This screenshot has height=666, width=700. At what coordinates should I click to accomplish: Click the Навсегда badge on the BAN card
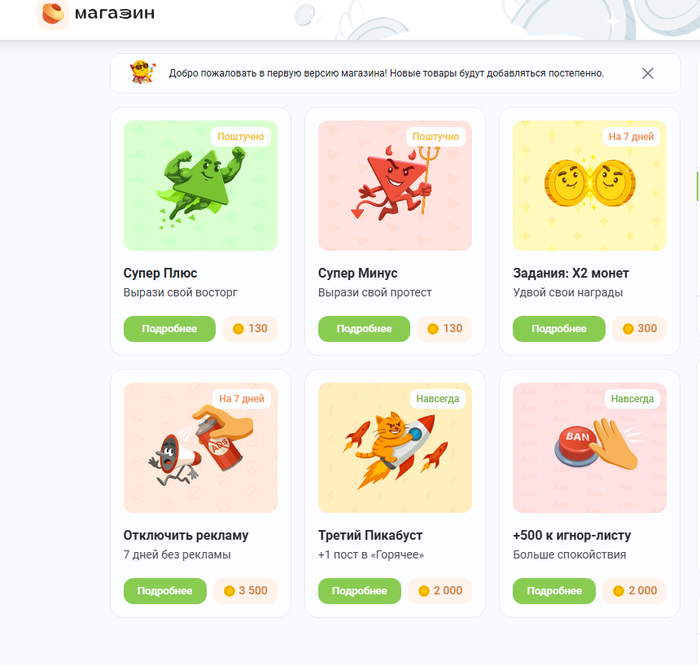click(x=632, y=399)
